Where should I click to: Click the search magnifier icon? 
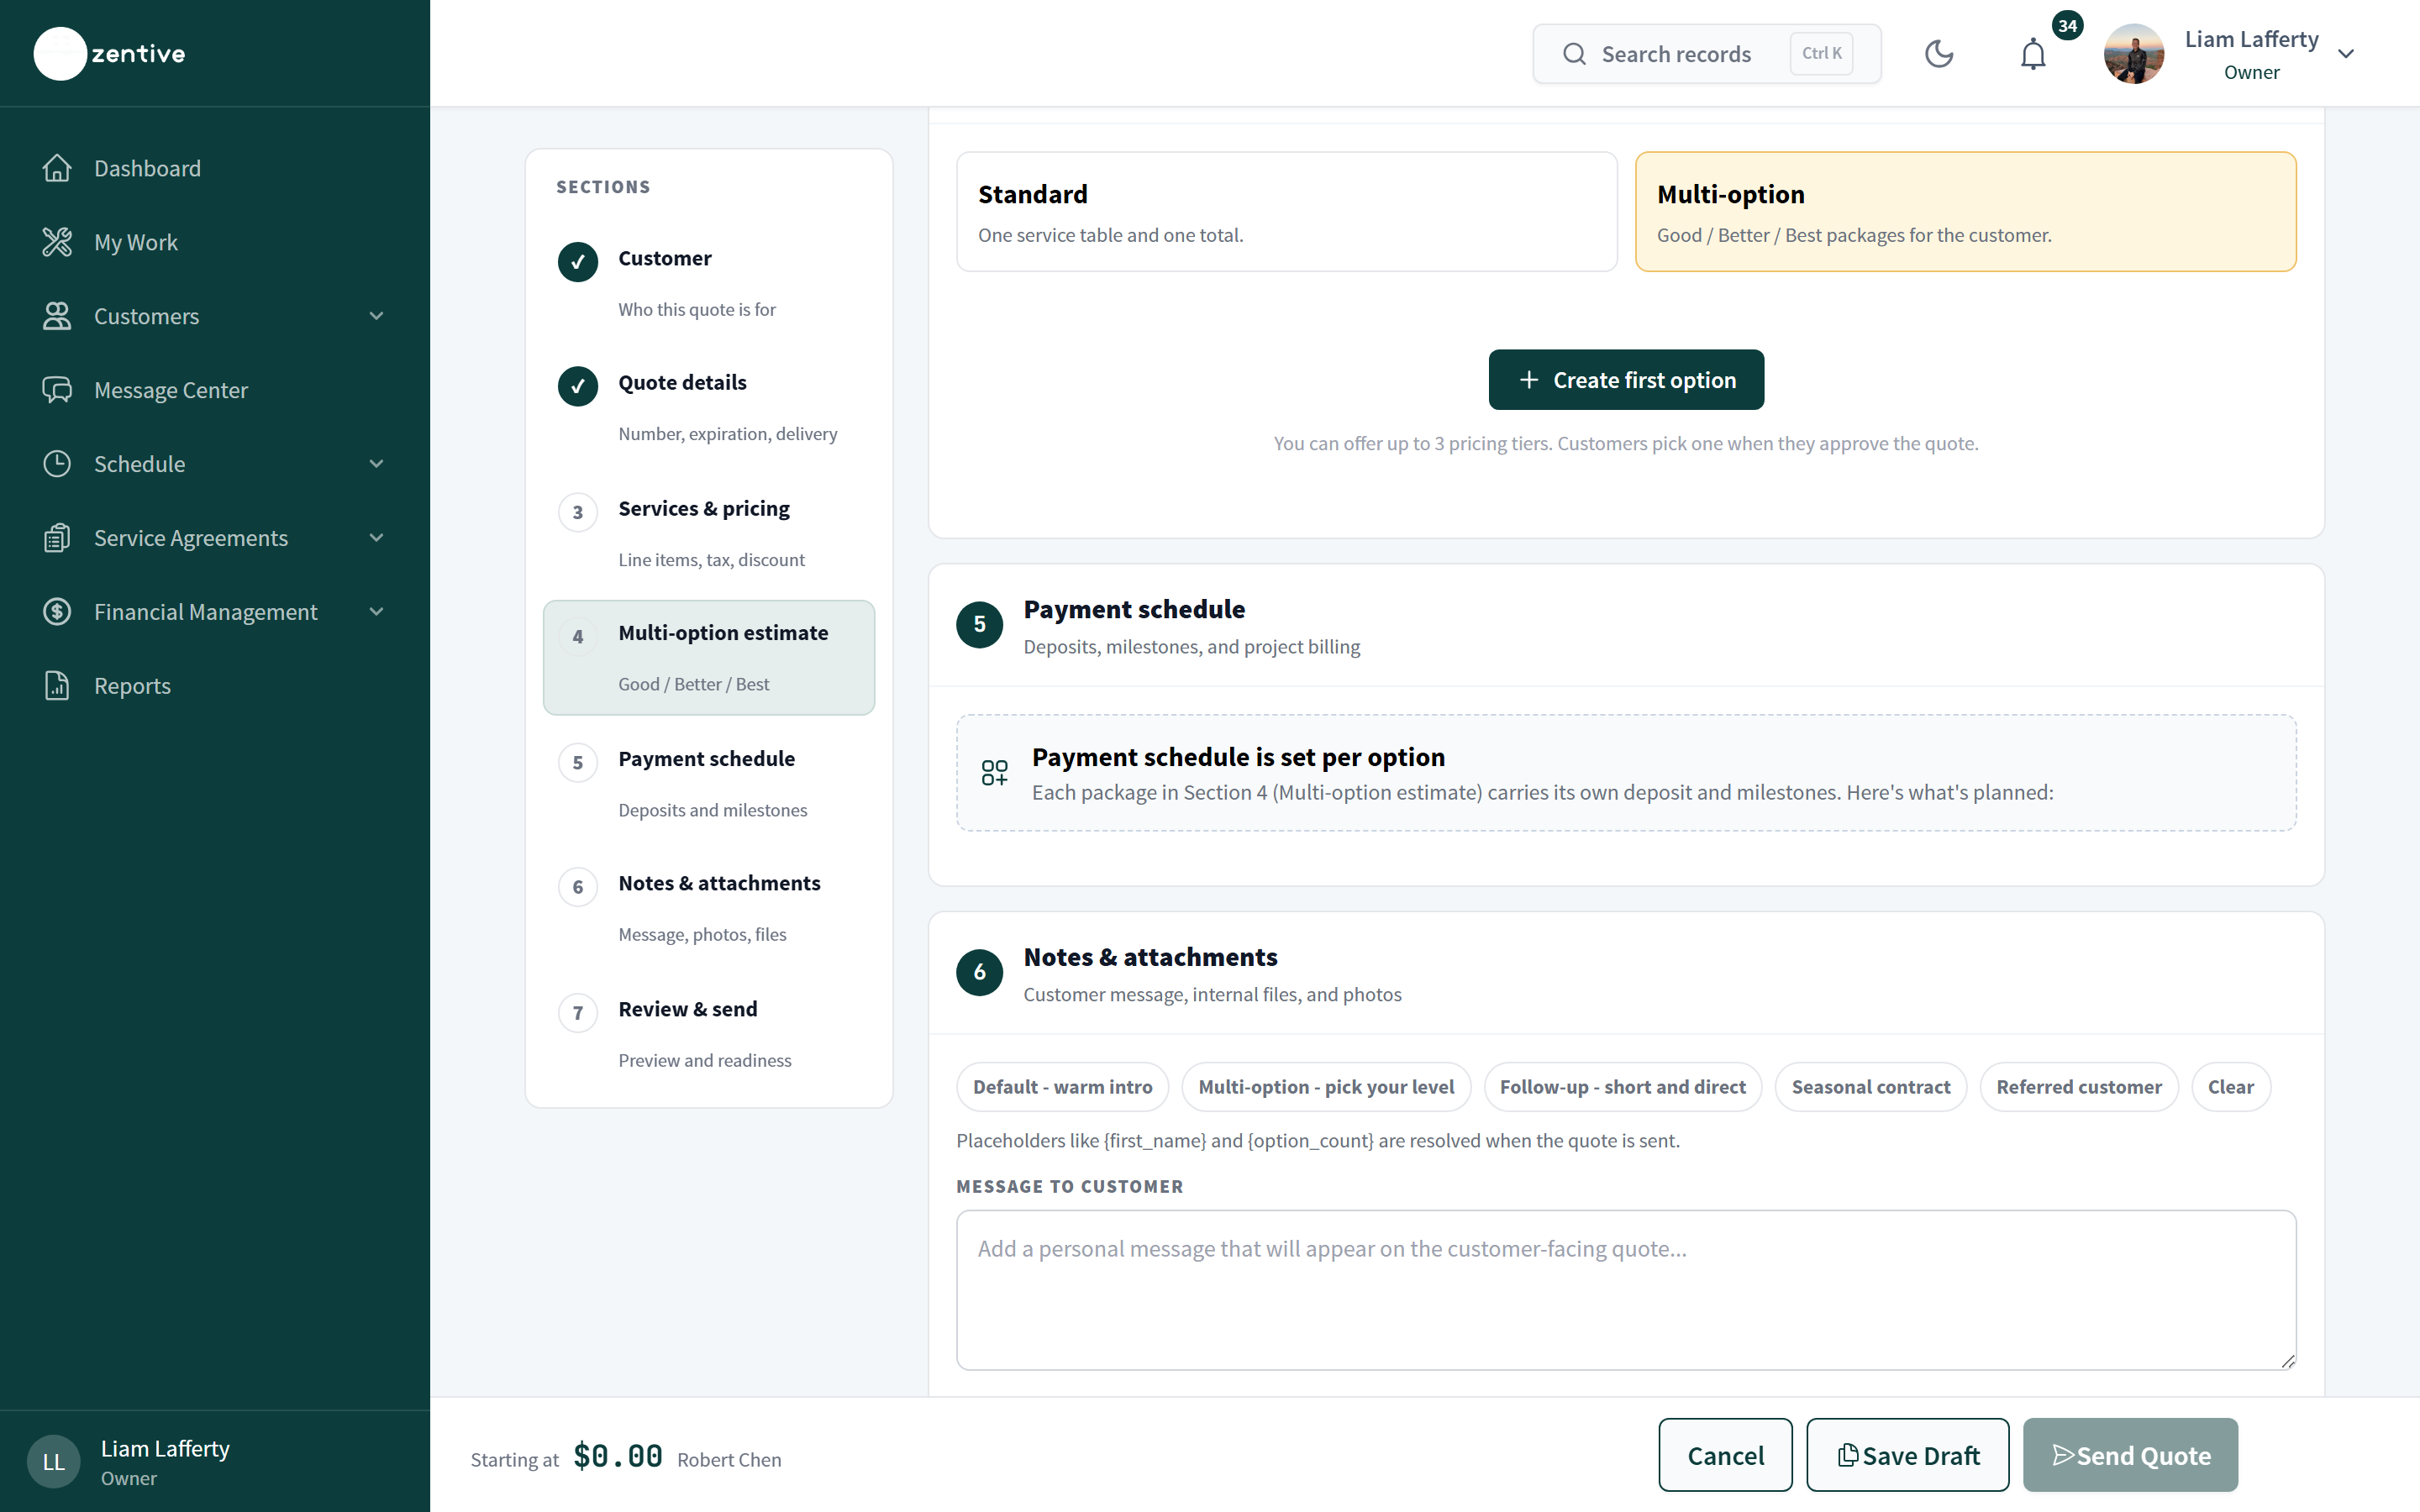(x=1574, y=54)
